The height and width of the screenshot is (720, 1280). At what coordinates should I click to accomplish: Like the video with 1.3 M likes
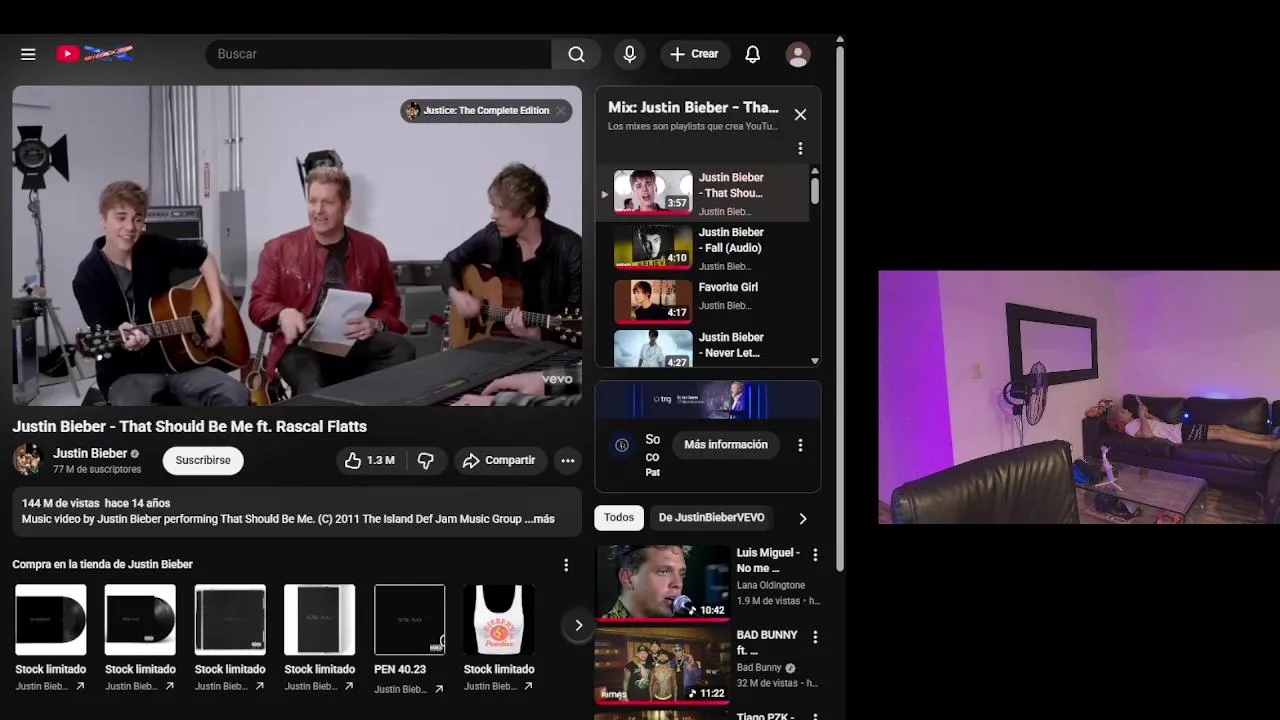(x=370, y=460)
